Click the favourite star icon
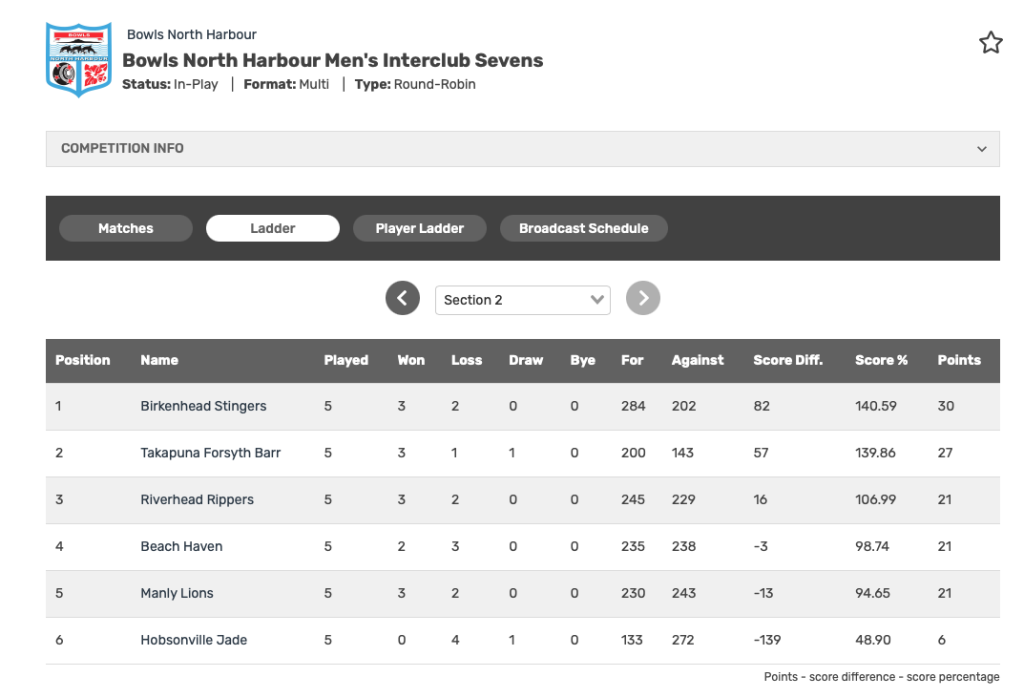The width and height of the screenshot is (1024, 698). point(990,42)
